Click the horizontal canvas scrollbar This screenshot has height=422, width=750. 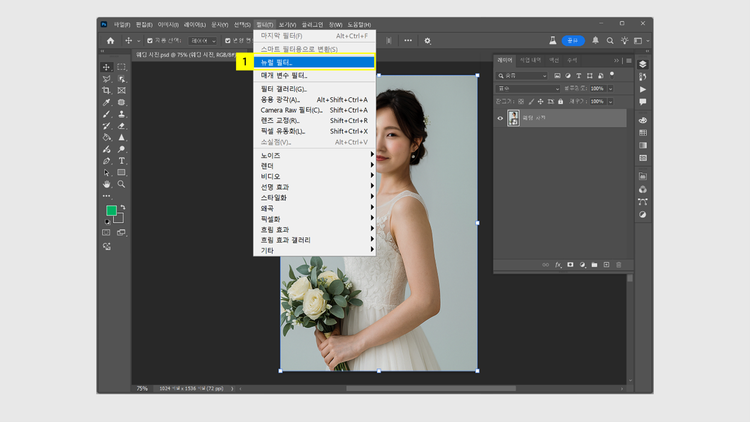(x=430, y=389)
